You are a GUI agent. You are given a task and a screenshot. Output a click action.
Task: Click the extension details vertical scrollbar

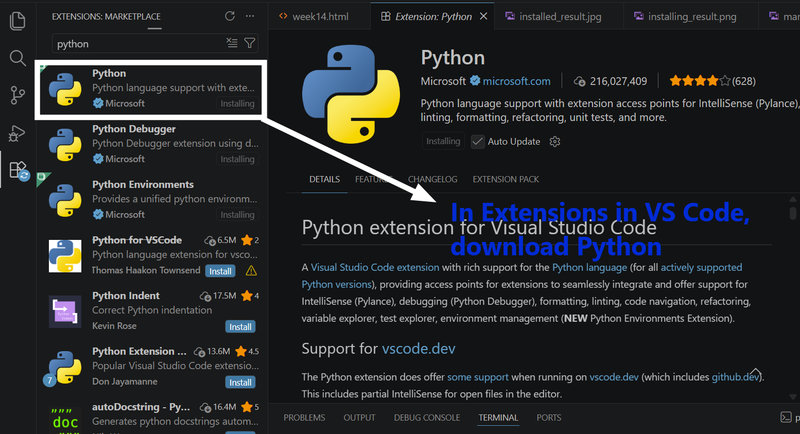click(x=792, y=212)
